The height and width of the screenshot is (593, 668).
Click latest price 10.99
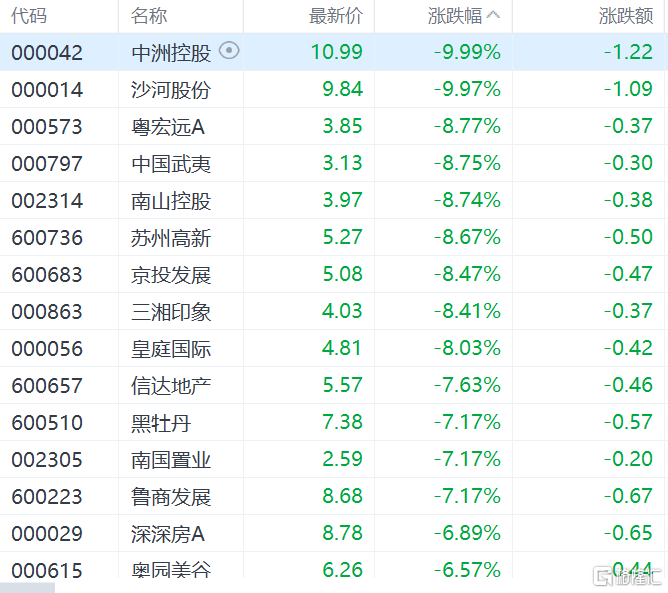[337, 52]
